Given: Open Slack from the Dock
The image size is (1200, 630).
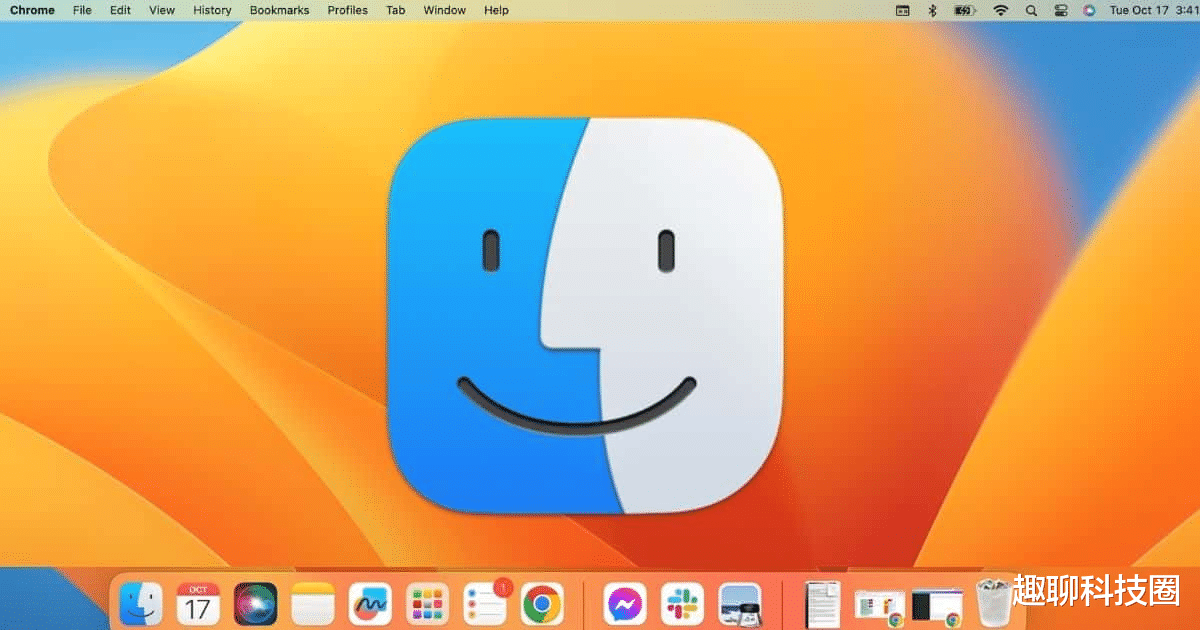Looking at the screenshot, I should [683, 604].
